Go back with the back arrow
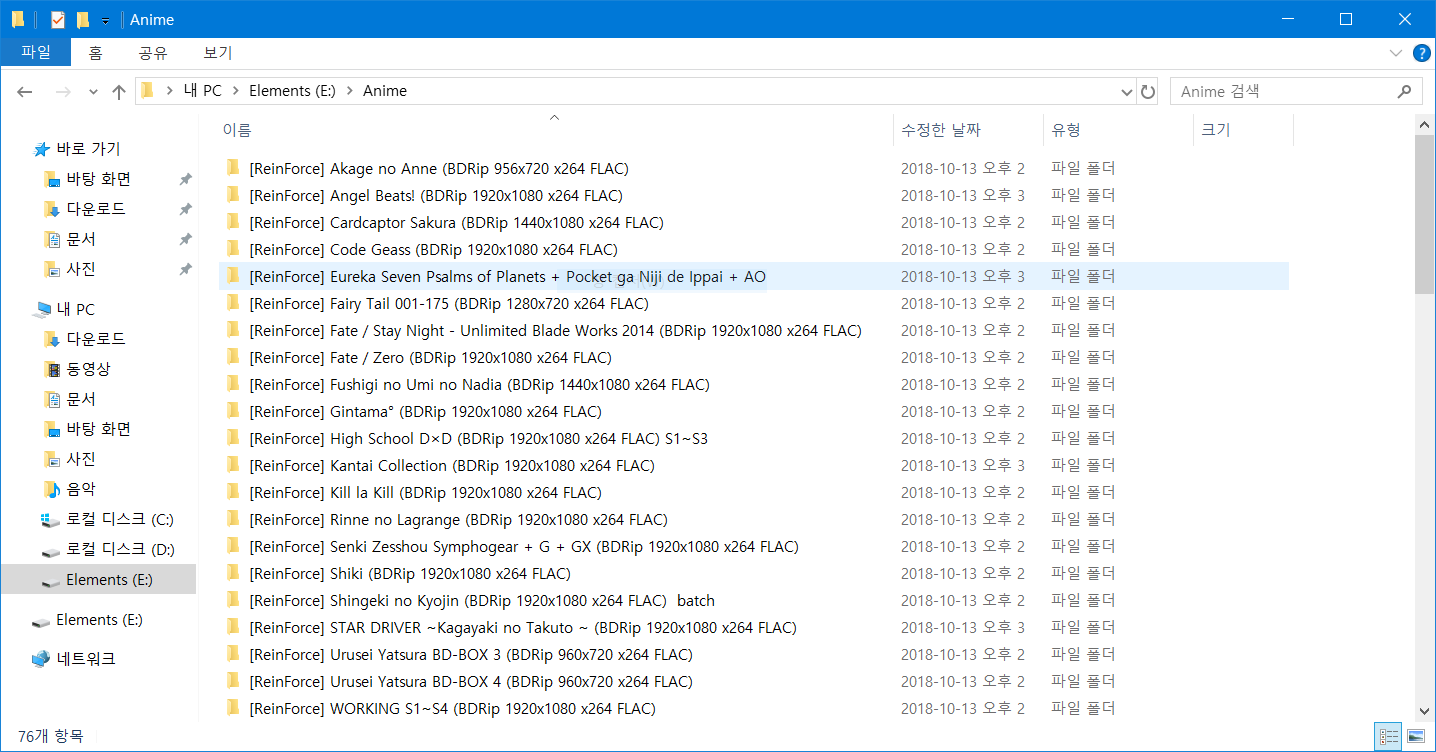The width and height of the screenshot is (1436, 752). click(25, 91)
